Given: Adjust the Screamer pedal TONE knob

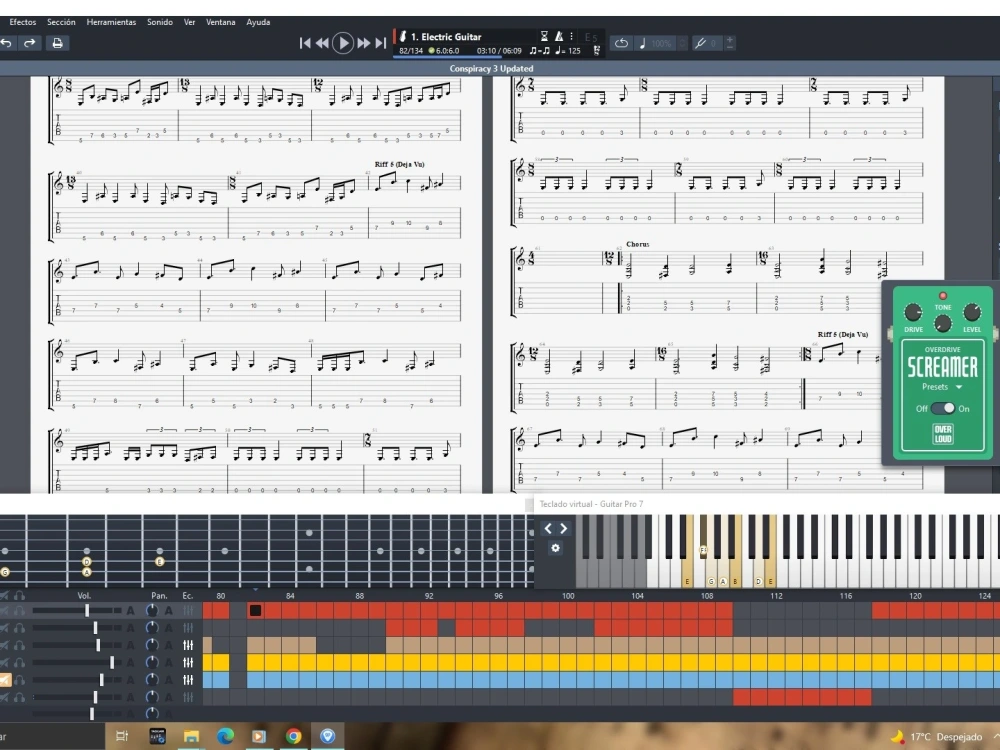Looking at the screenshot, I should 943,324.
